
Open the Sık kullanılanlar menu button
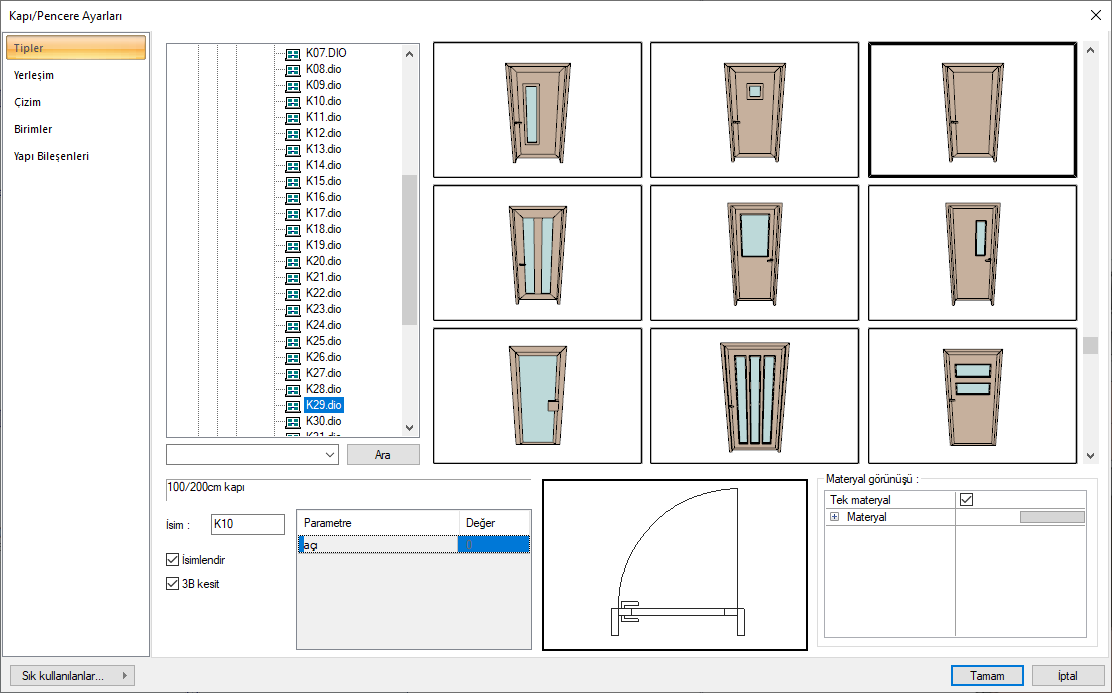(71, 676)
